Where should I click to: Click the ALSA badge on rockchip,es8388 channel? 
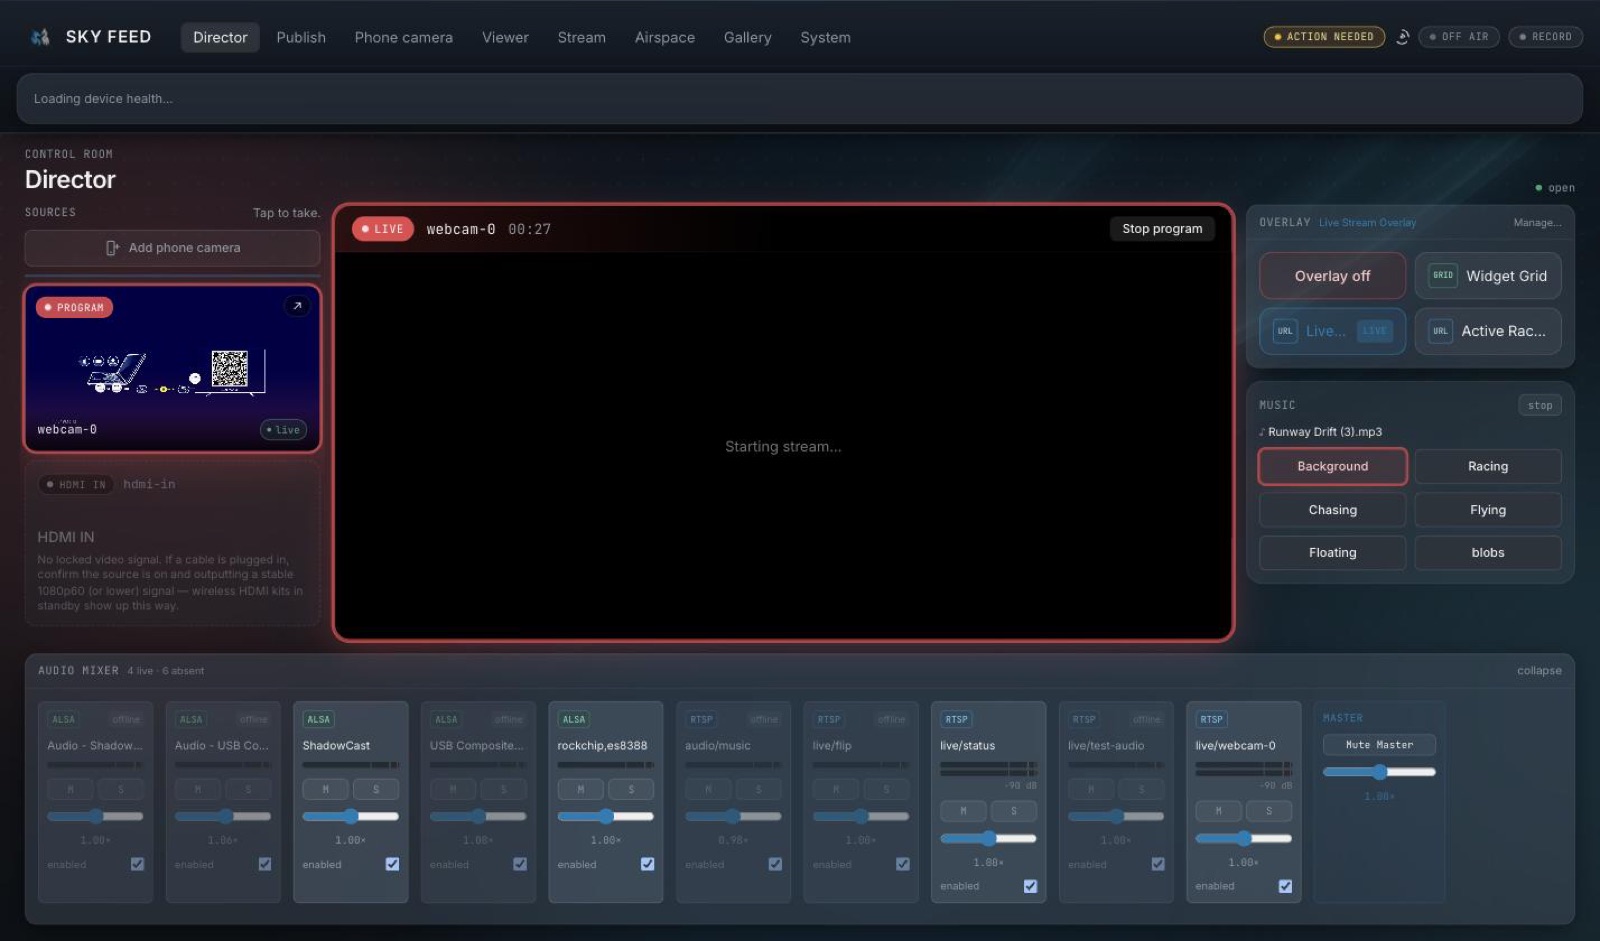[574, 719]
